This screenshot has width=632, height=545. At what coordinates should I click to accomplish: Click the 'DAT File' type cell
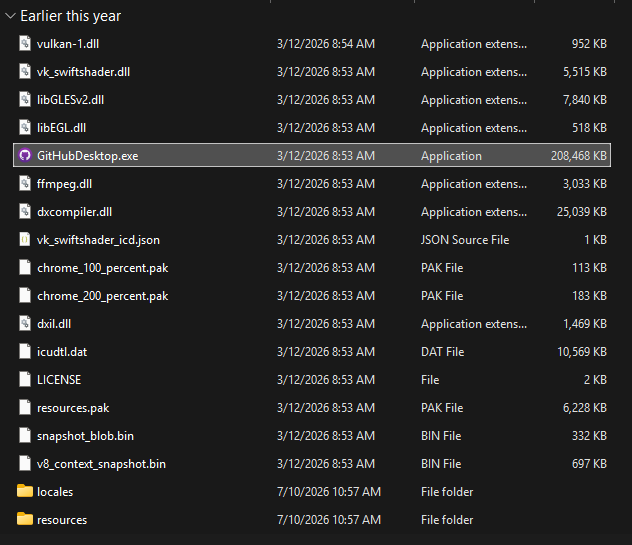(x=443, y=352)
